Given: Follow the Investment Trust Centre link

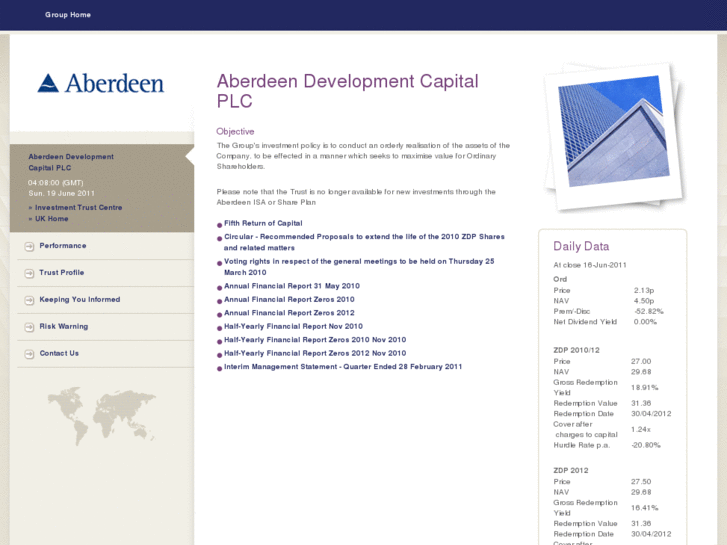Looking at the screenshot, I should (x=78, y=207).
